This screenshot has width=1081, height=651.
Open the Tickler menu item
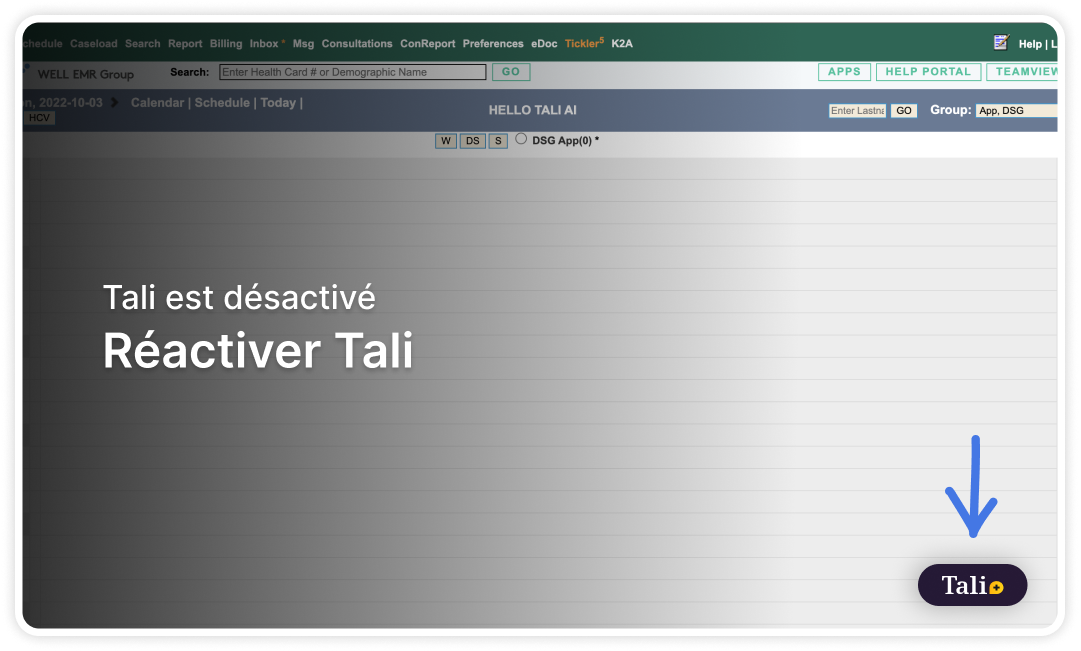point(584,43)
